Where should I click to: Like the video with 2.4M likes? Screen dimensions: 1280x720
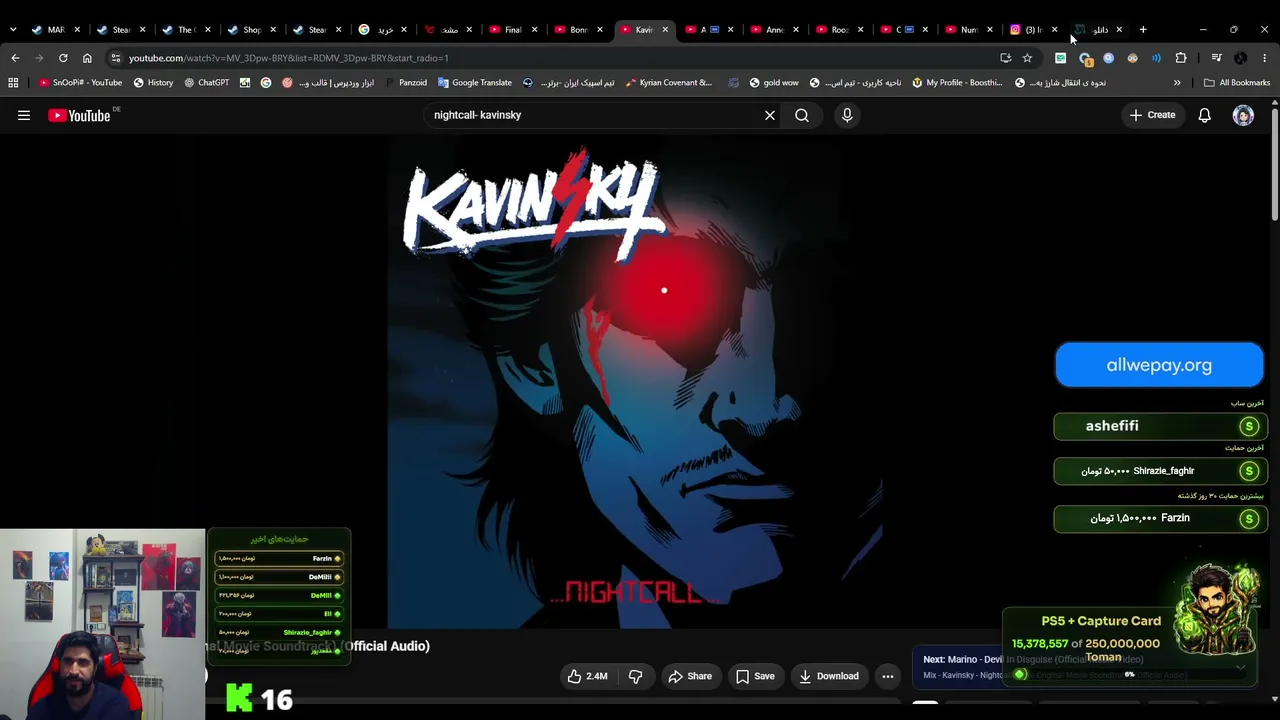point(588,676)
